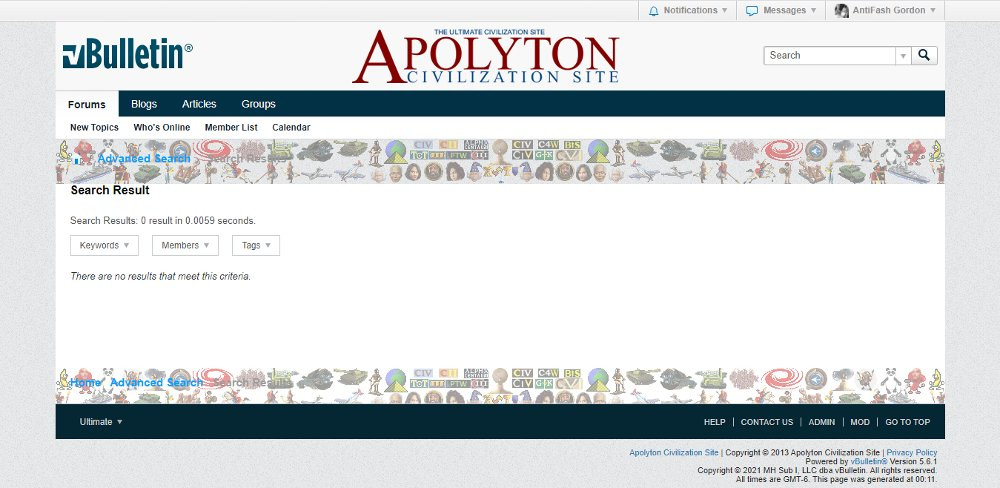Expand the Keywords filter dropdown
Image resolution: width=1000 pixels, height=488 pixels.
pyautogui.click(x=105, y=246)
